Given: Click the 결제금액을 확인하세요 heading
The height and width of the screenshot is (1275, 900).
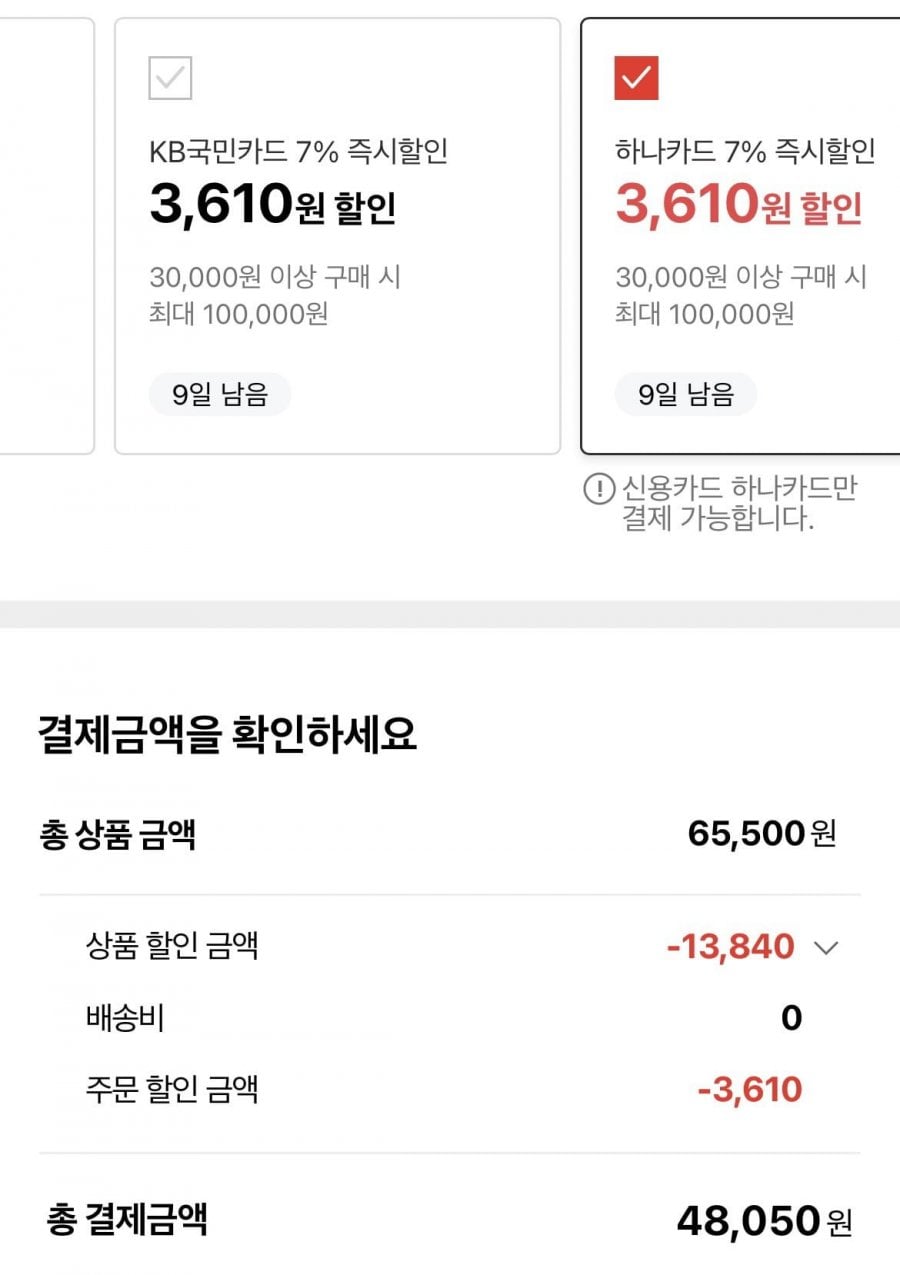Looking at the screenshot, I should pyautogui.click(x=227, y=736).
